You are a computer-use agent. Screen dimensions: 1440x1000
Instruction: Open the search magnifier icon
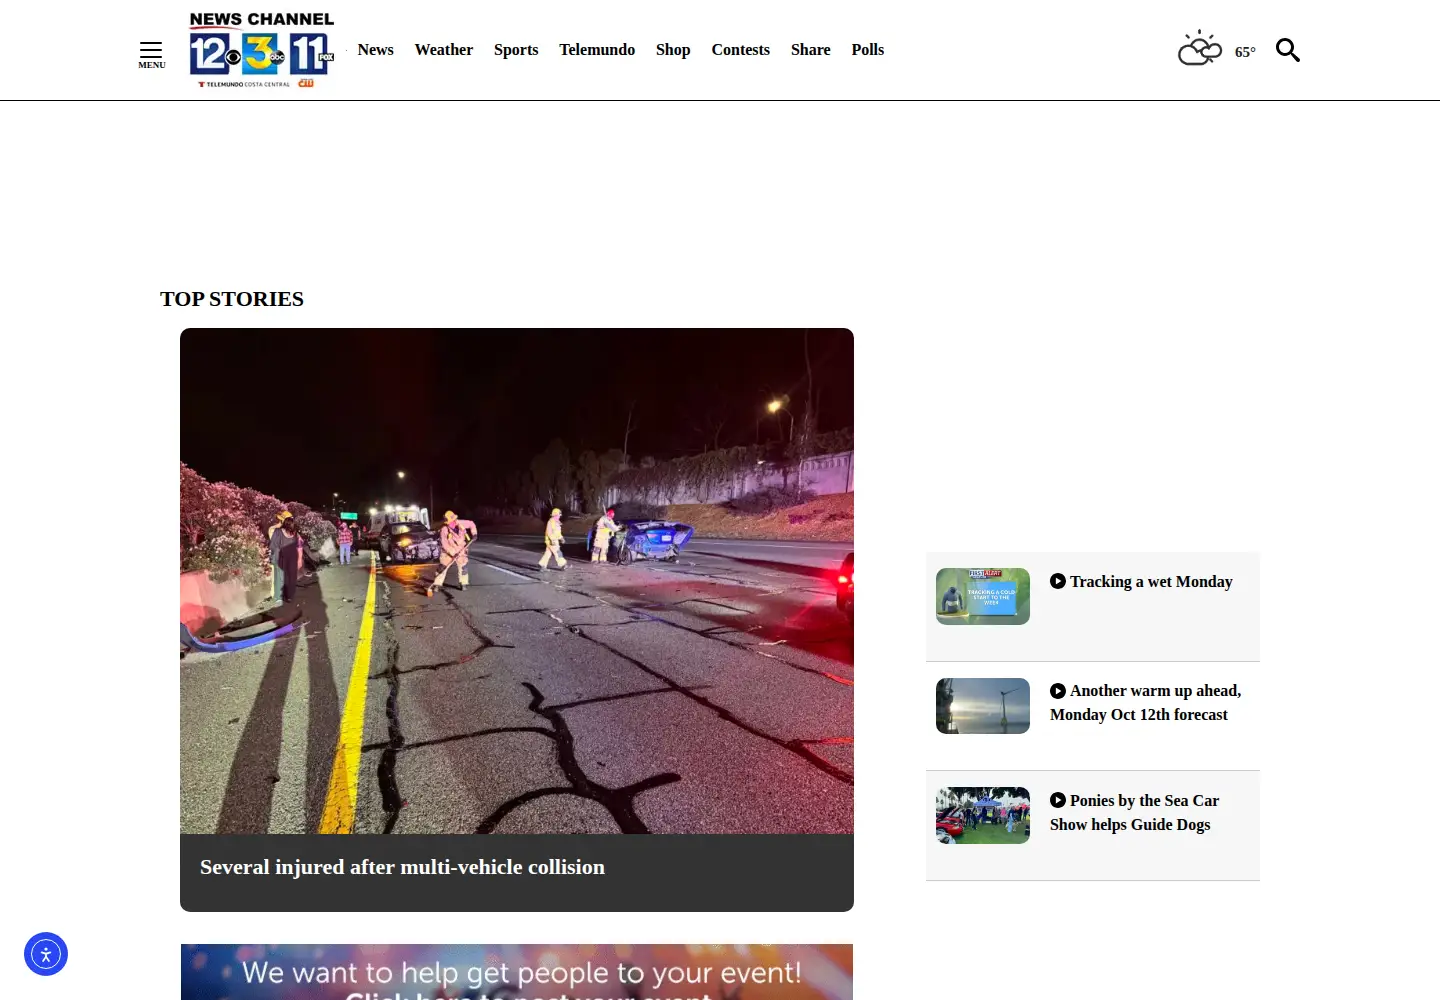[x=1288, y=50]
